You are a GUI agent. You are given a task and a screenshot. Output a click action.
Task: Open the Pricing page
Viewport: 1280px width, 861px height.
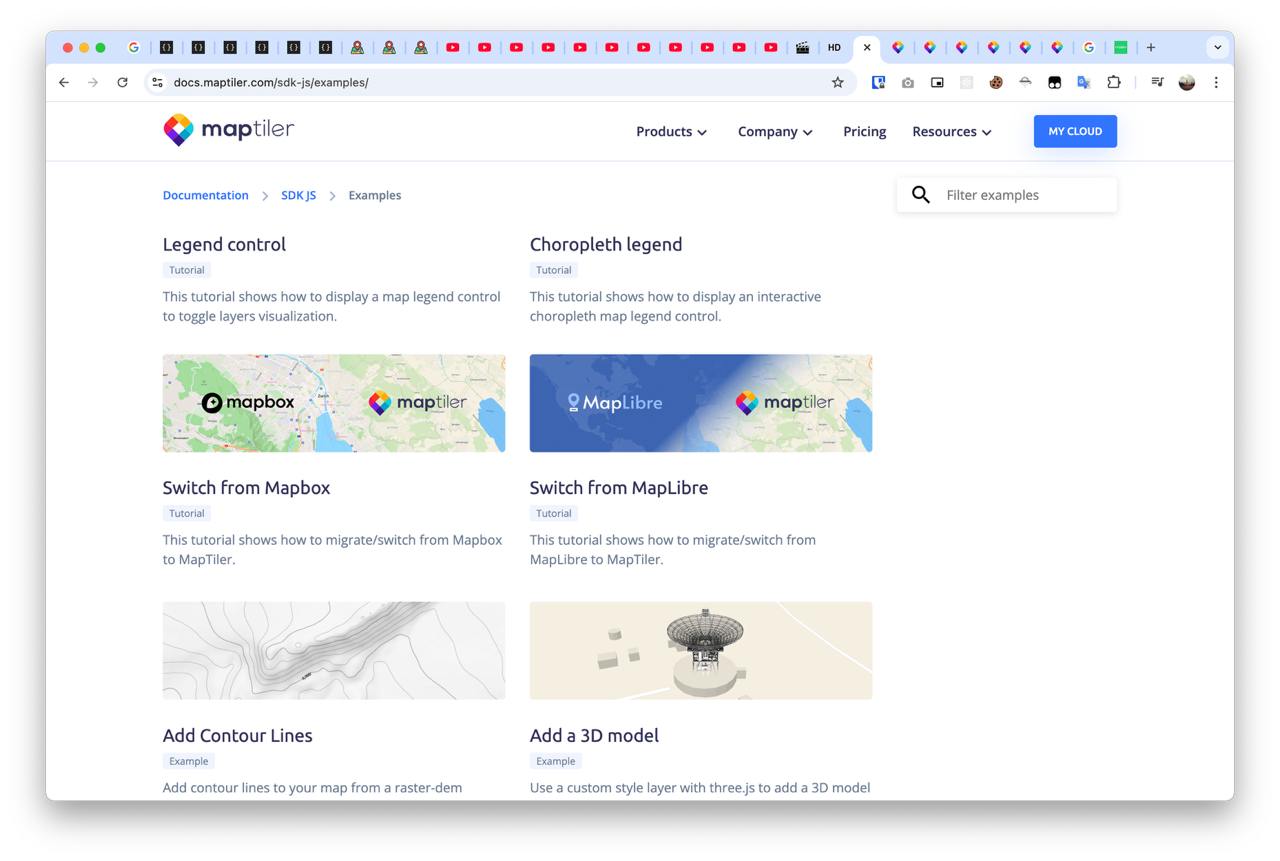(x=864, y=131)
